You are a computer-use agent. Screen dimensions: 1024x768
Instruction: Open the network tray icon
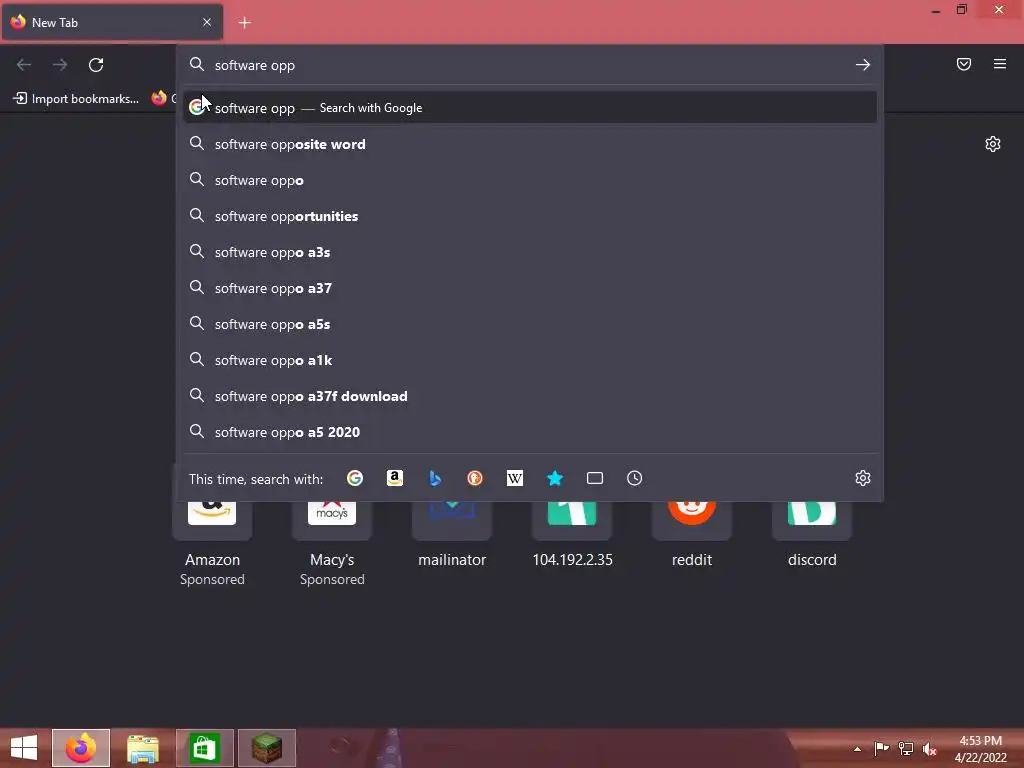[906, 749]
